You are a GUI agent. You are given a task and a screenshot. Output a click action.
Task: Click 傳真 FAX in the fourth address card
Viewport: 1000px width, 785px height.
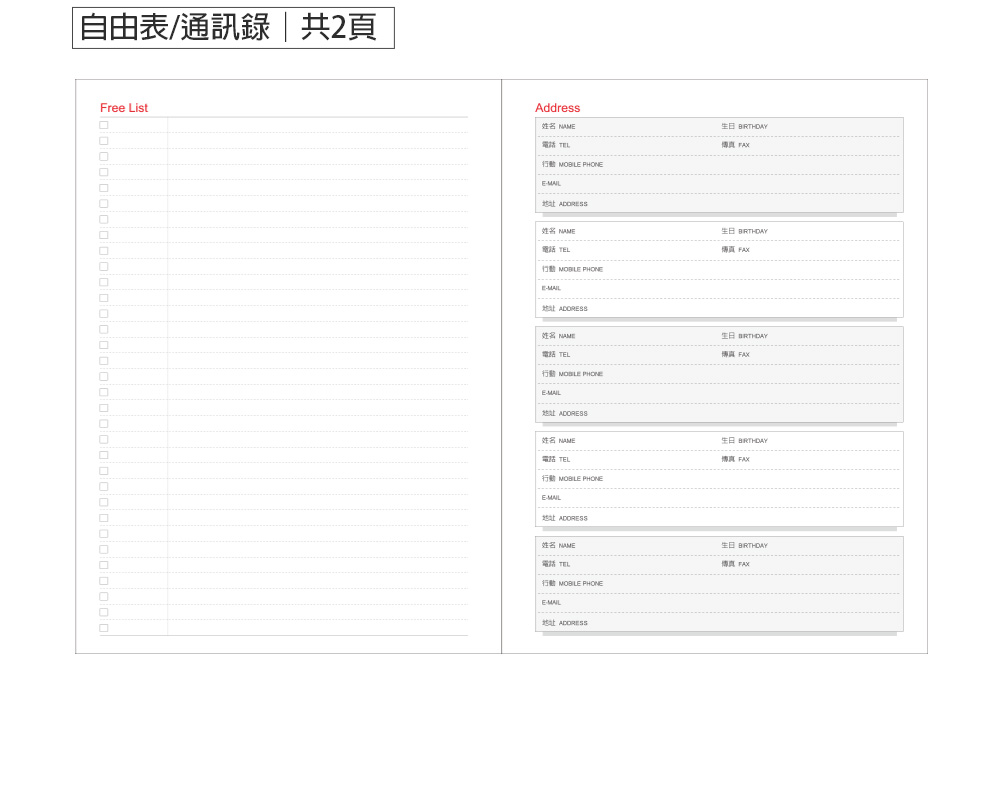pyautogui.click(x=735, y=459)
